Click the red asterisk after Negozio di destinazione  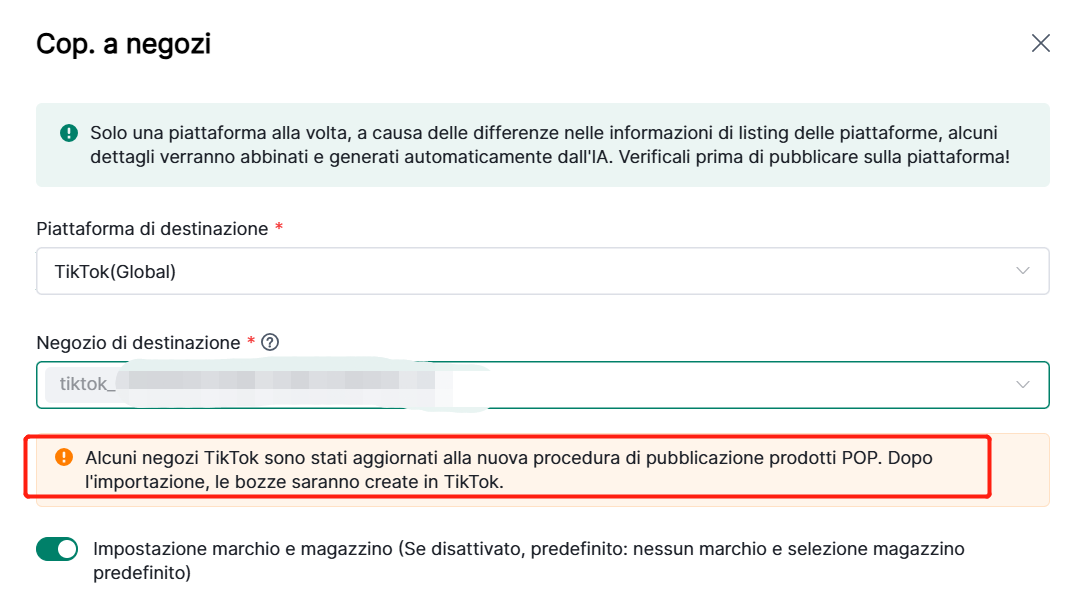(x=251, y=343)
